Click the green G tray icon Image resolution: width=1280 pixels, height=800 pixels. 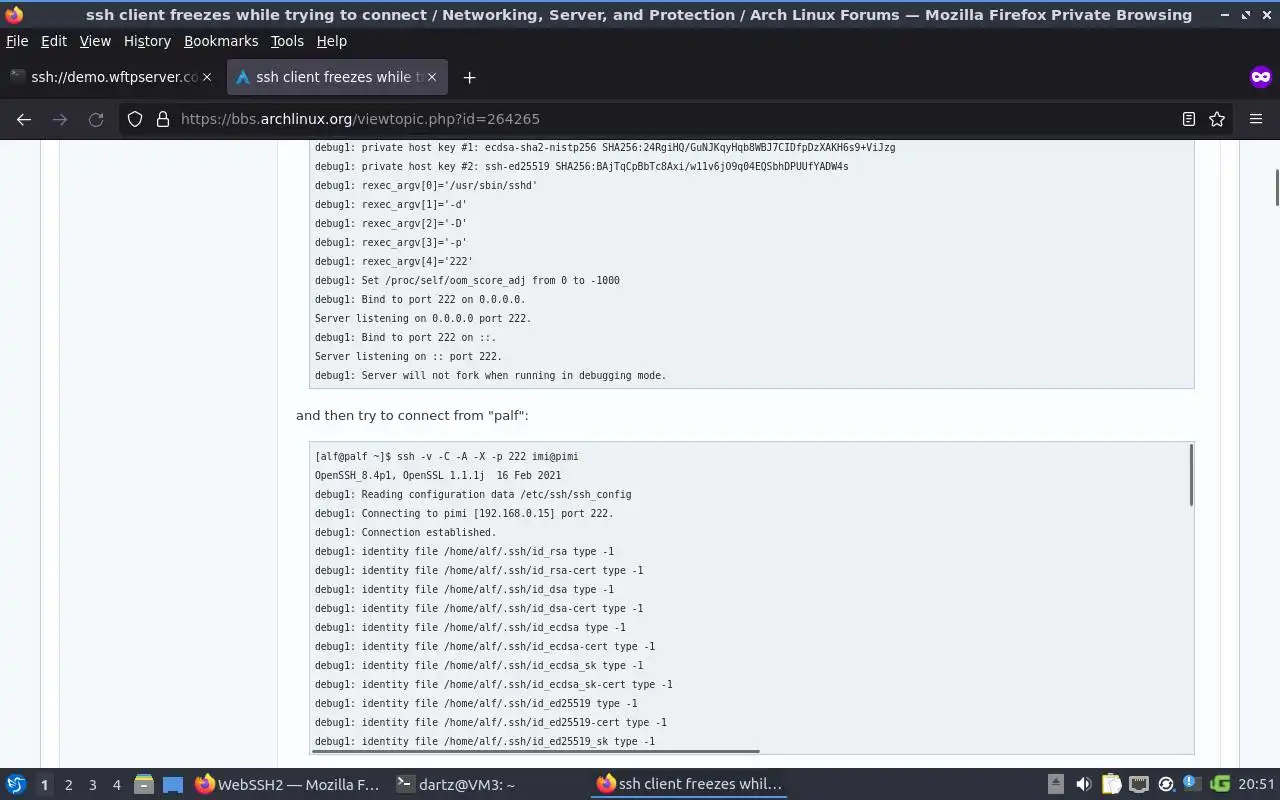tap(1220, 785)
